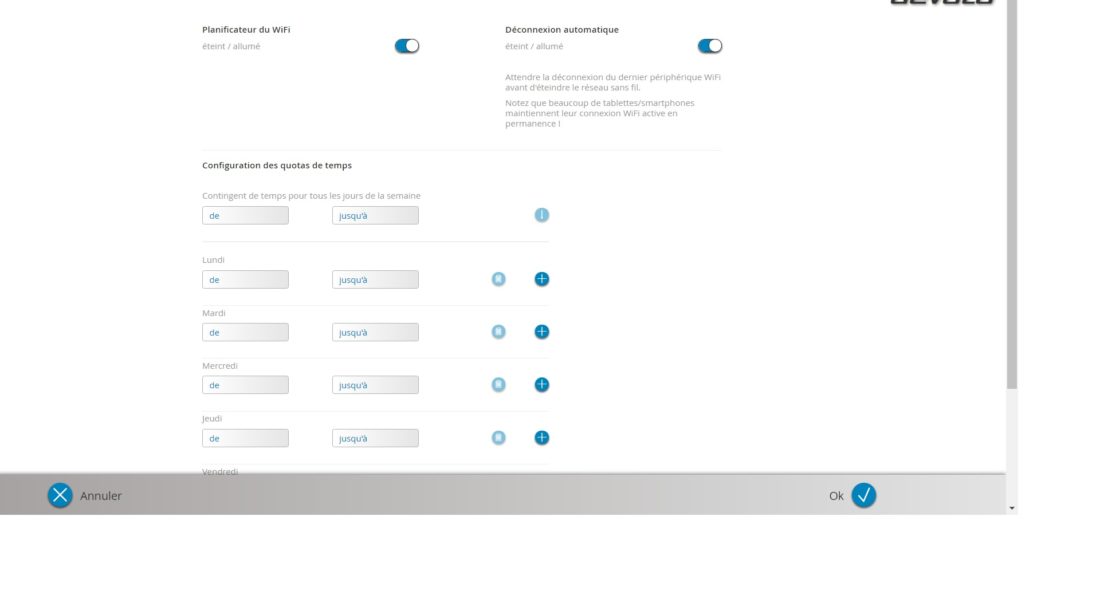
Task: Click the light delete icon for Mardi
Action: (498, 332)
